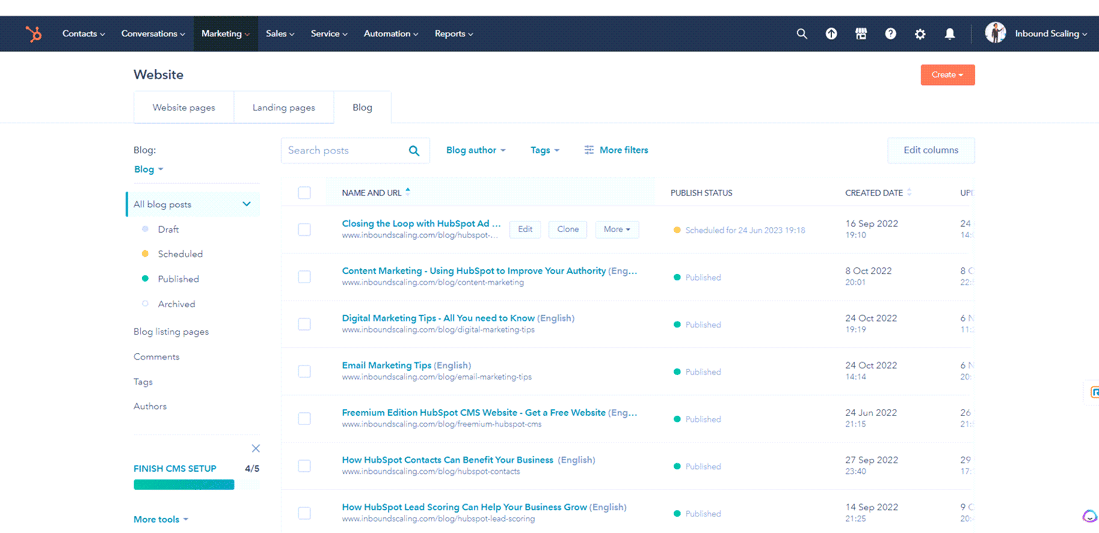
Task: Open the Reports menu
Action: coord(453,34)
